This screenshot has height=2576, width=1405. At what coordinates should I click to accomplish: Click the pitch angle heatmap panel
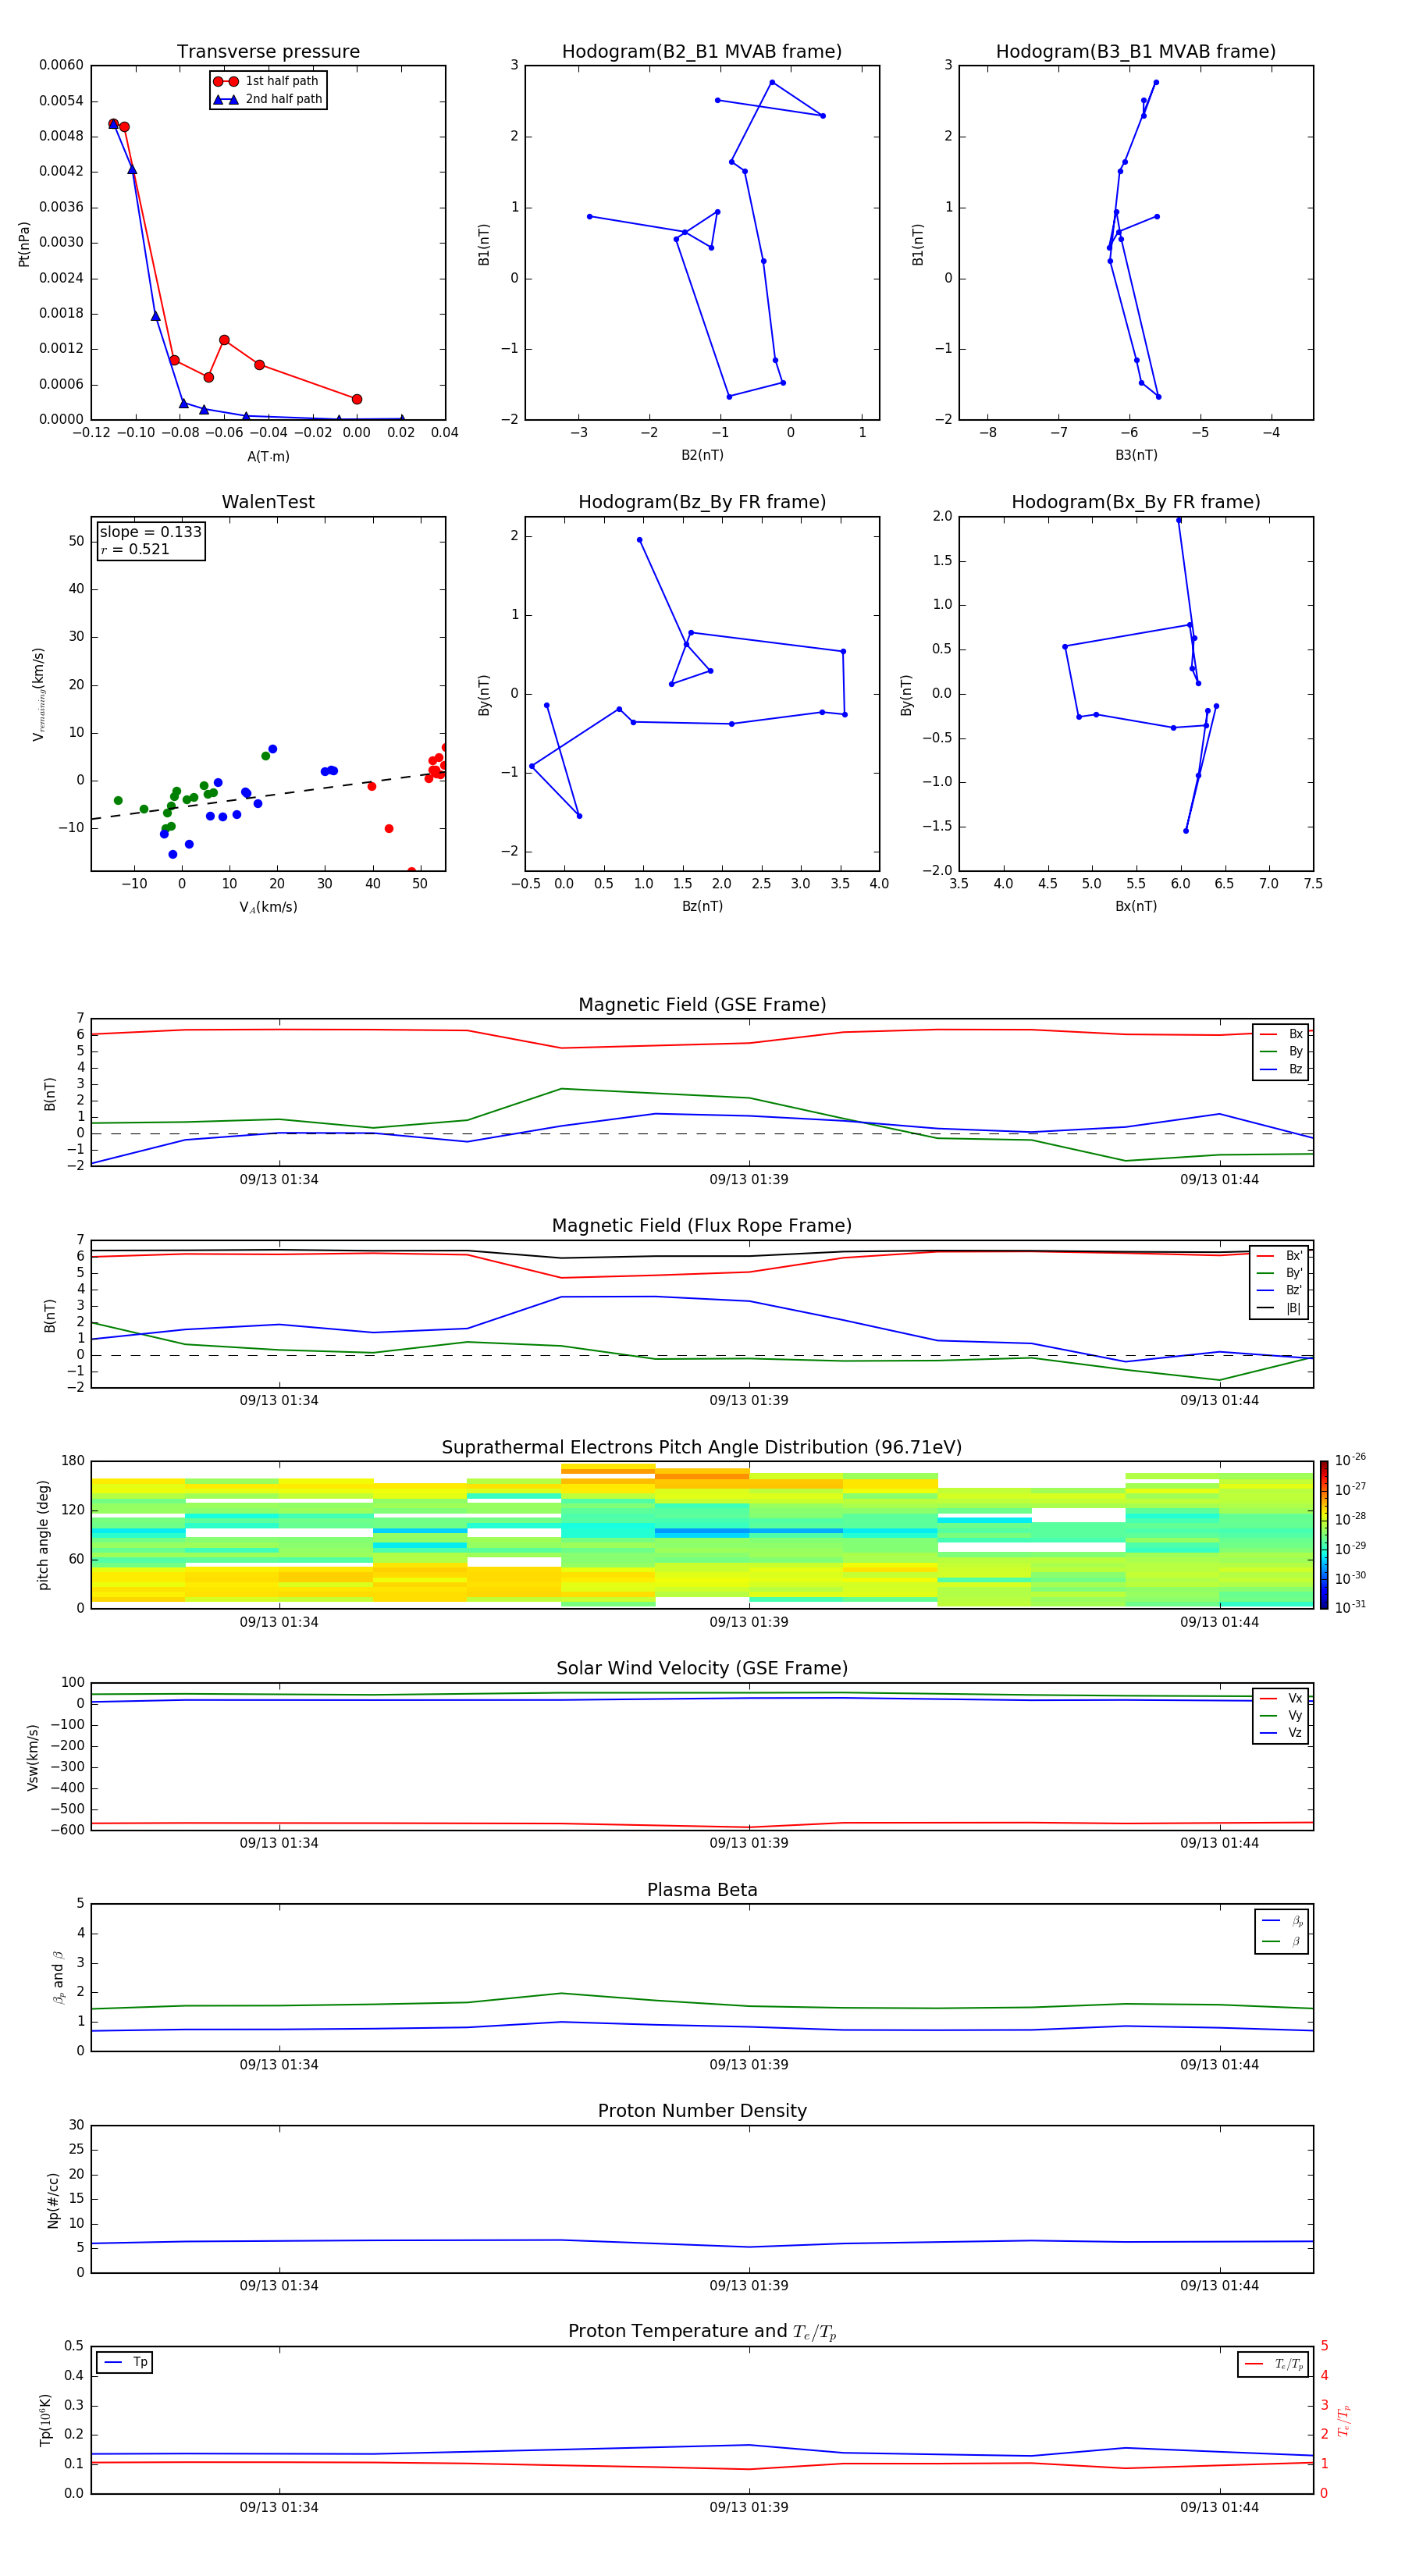tap(702, 1535)
